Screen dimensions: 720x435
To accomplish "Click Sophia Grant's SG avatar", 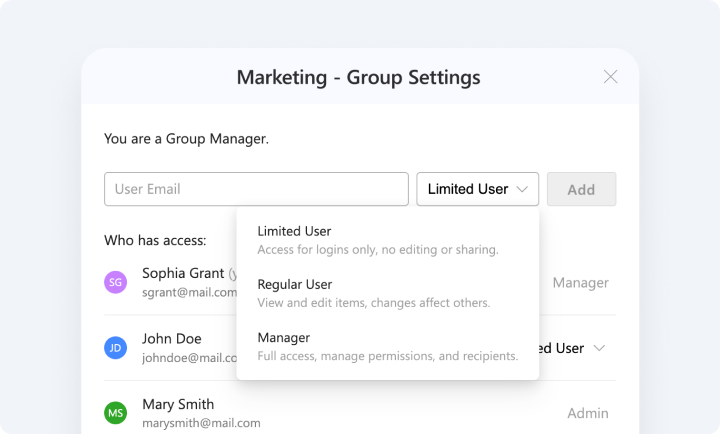I will [116, 282].
